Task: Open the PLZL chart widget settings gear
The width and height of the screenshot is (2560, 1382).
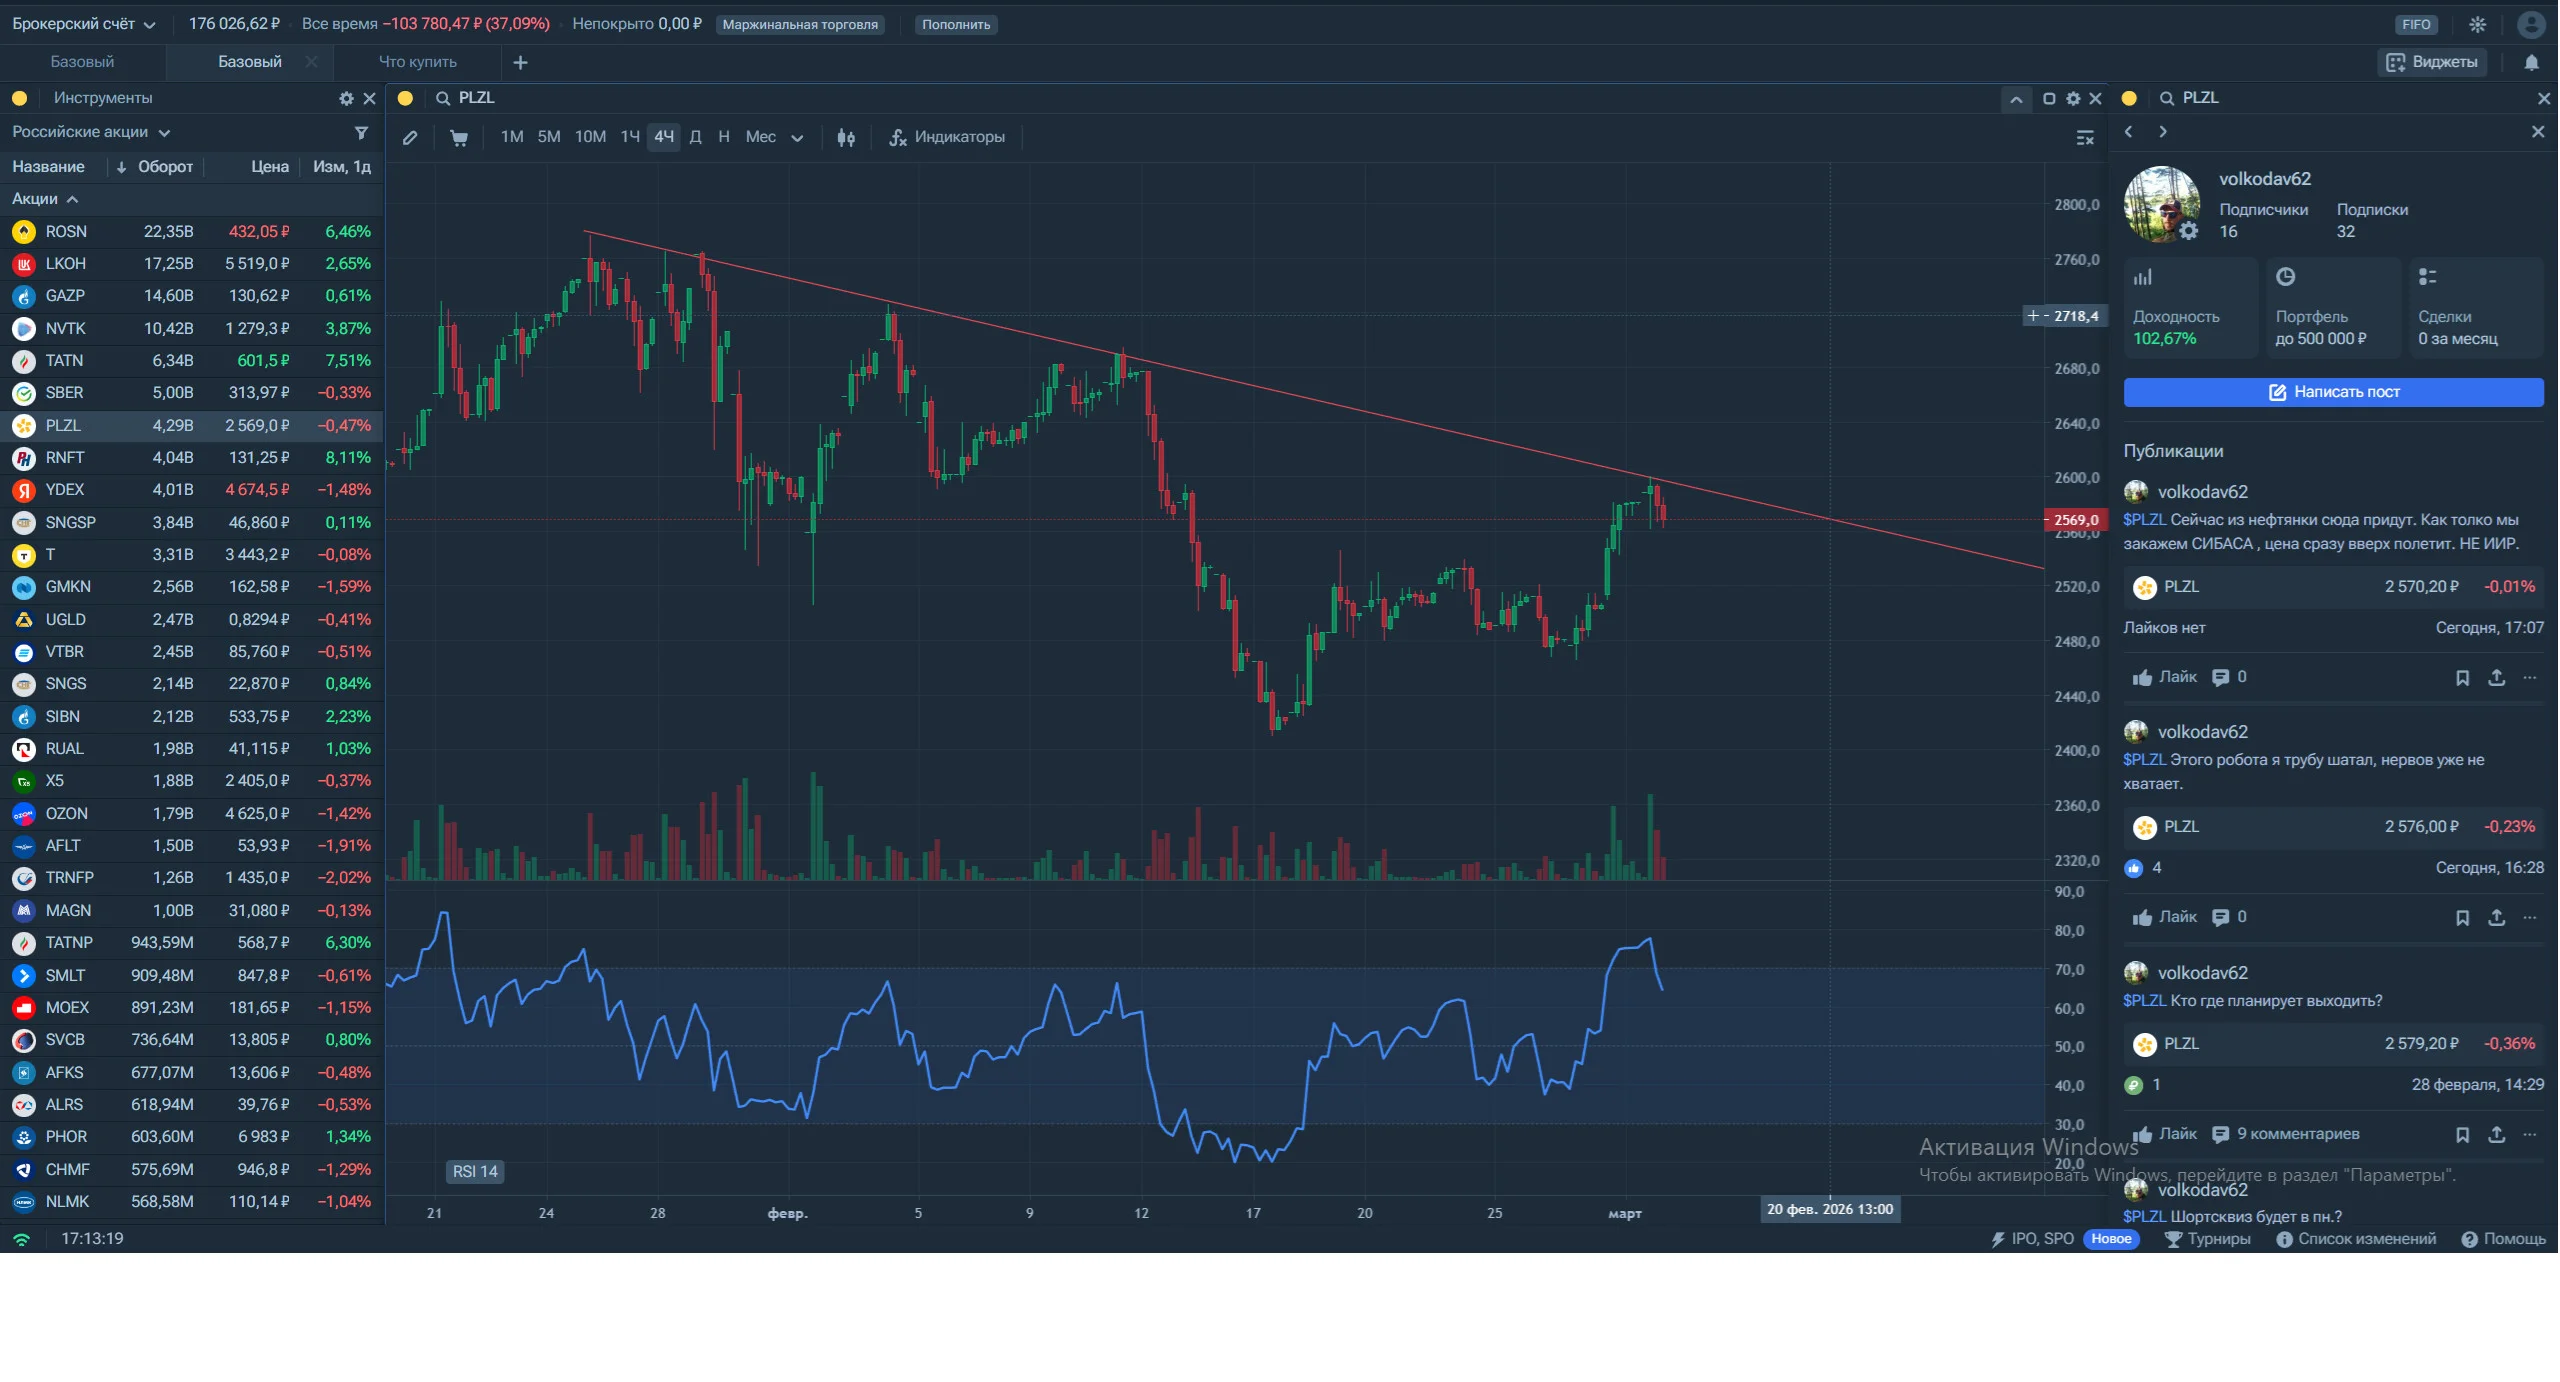Action: click(x=2073, y=98)
